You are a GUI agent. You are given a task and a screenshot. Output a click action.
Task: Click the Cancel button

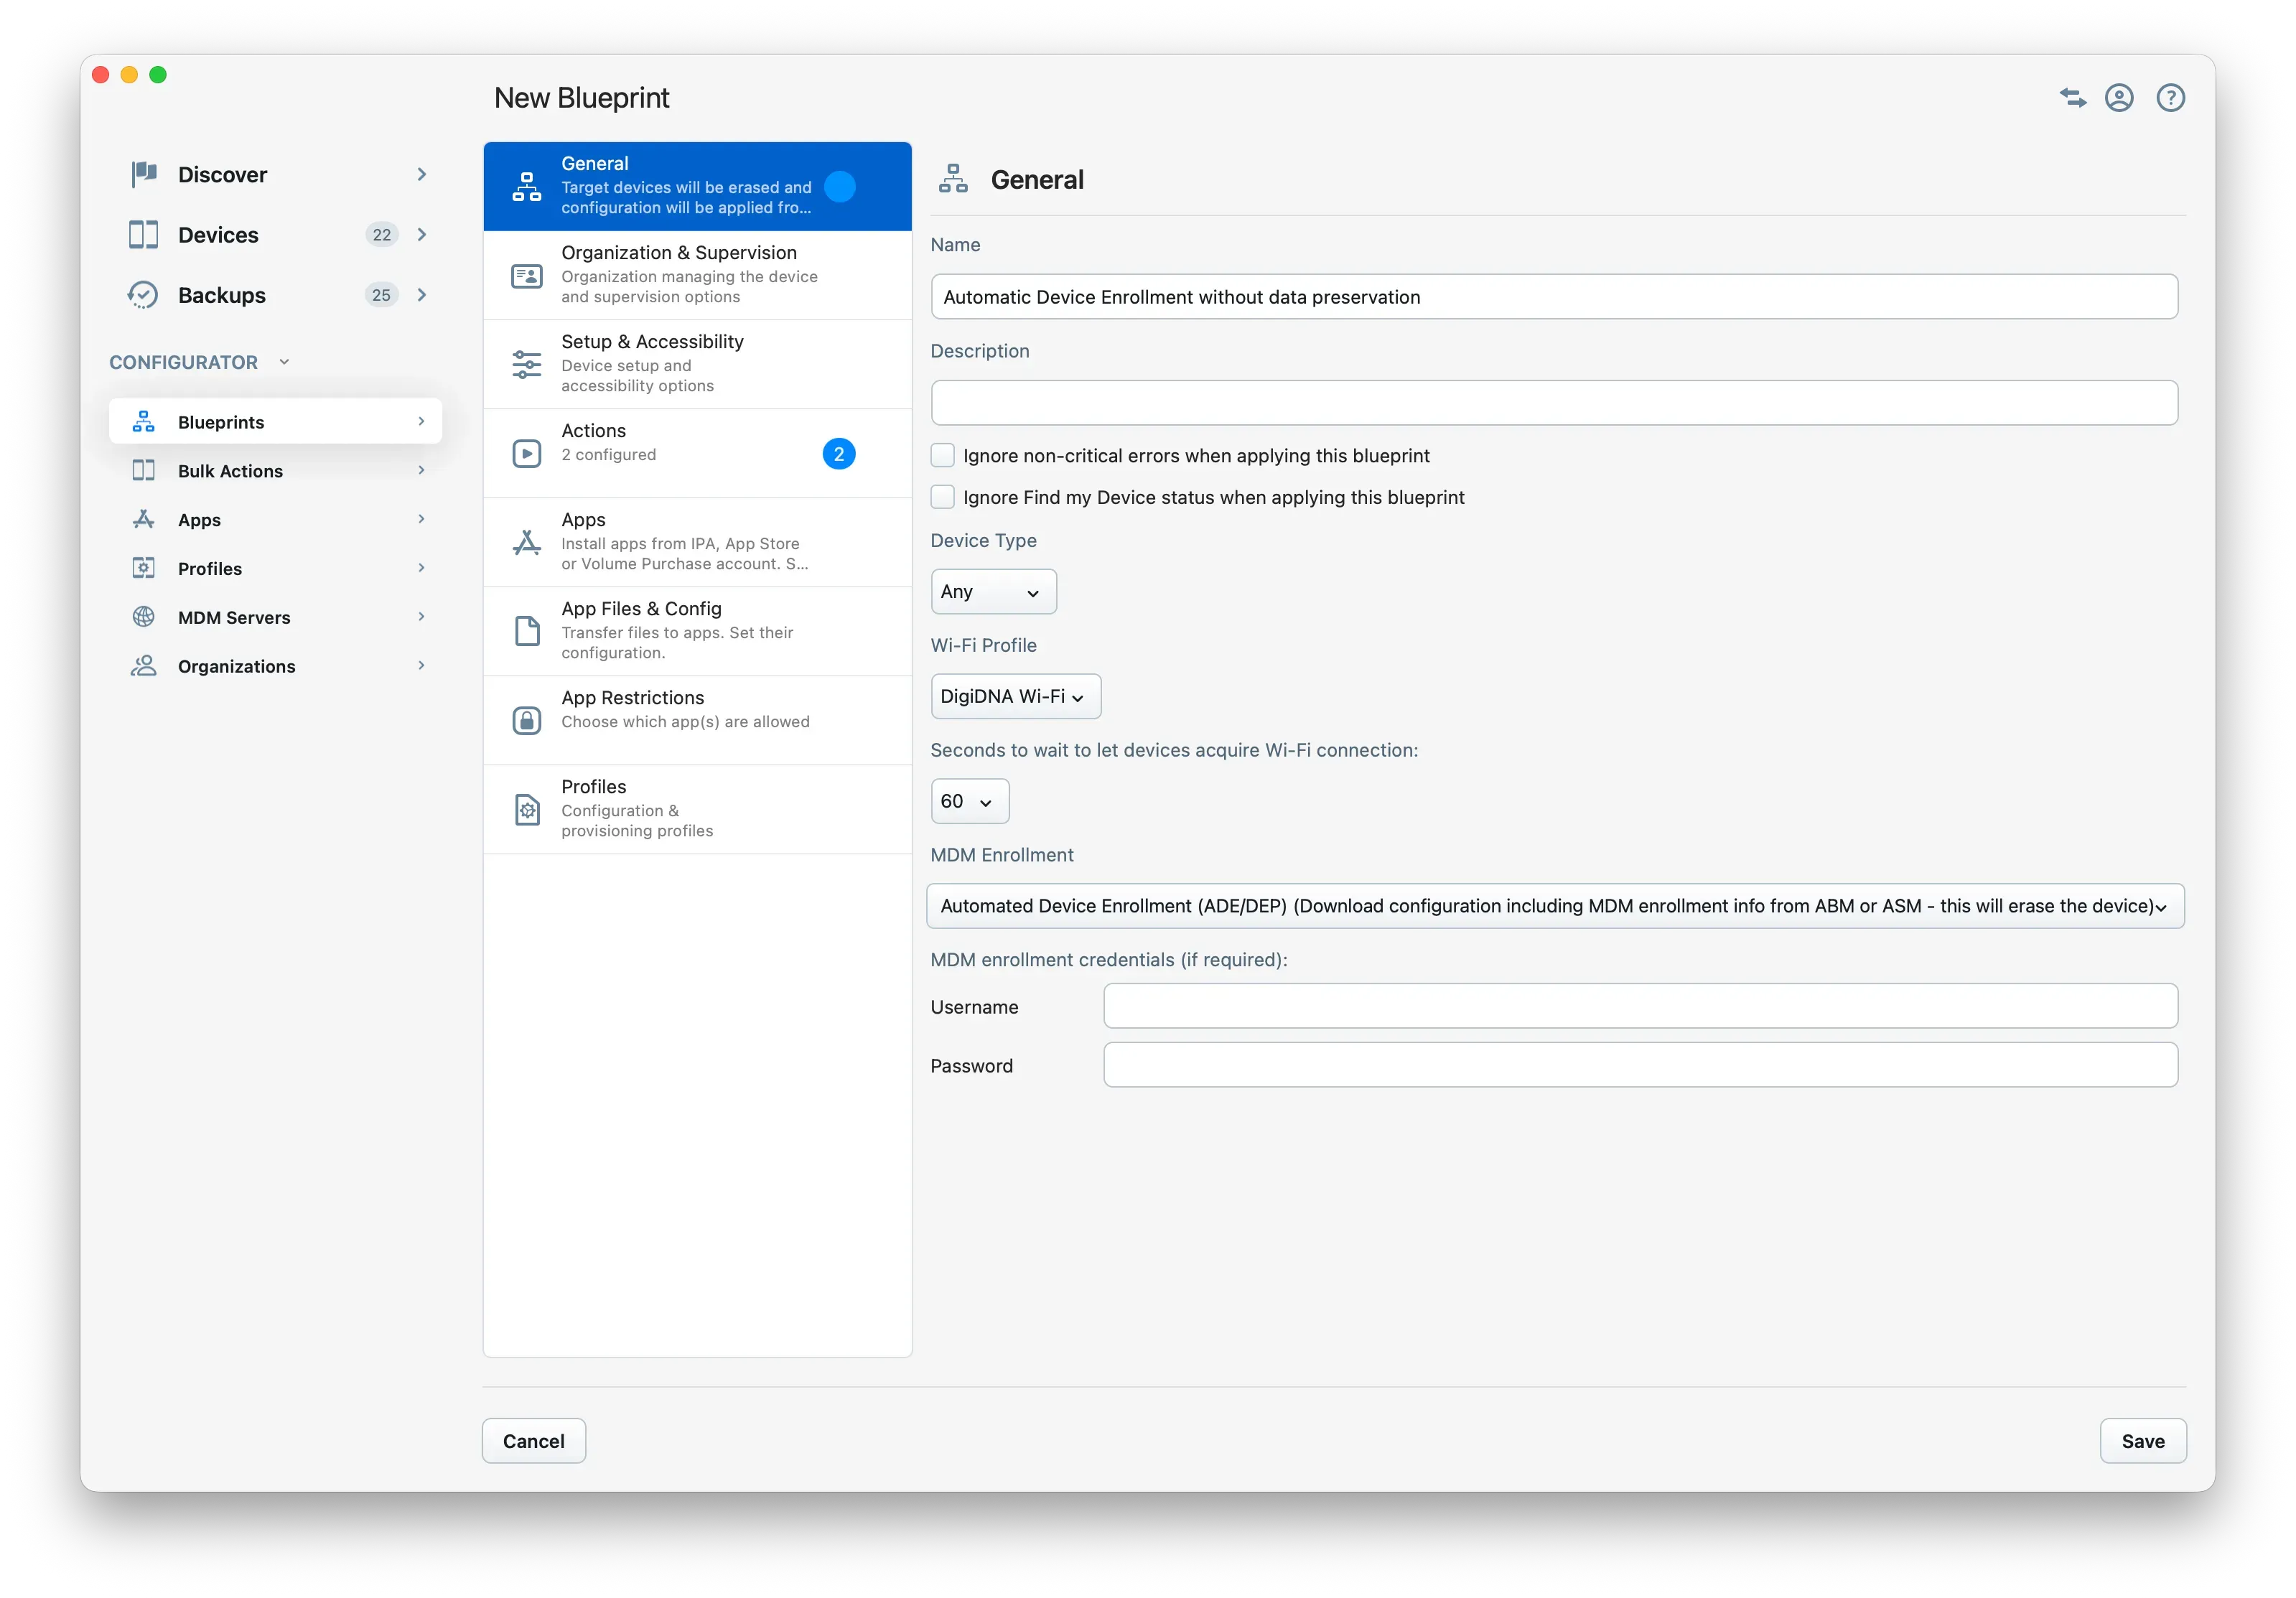pyautogui.click(x=534, y=1441)
